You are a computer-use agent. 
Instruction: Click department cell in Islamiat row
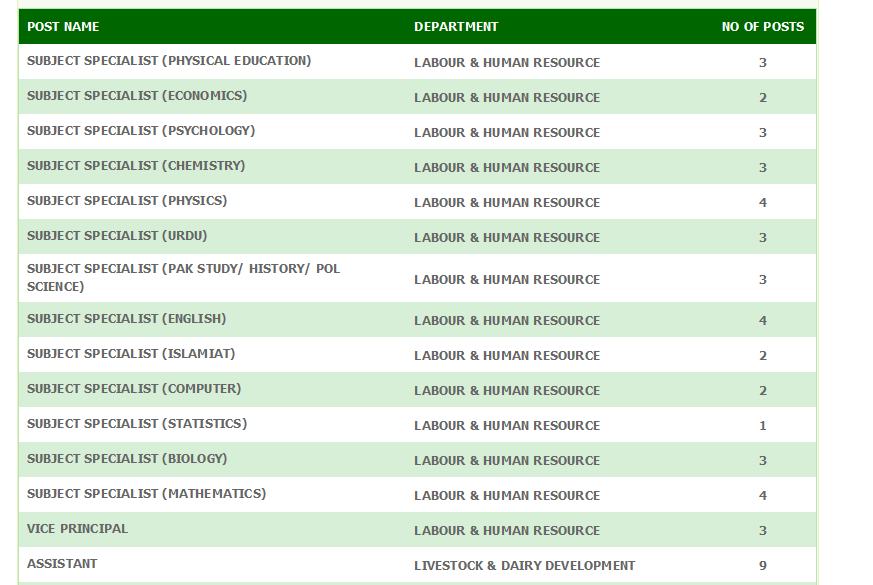pos(507,356)
